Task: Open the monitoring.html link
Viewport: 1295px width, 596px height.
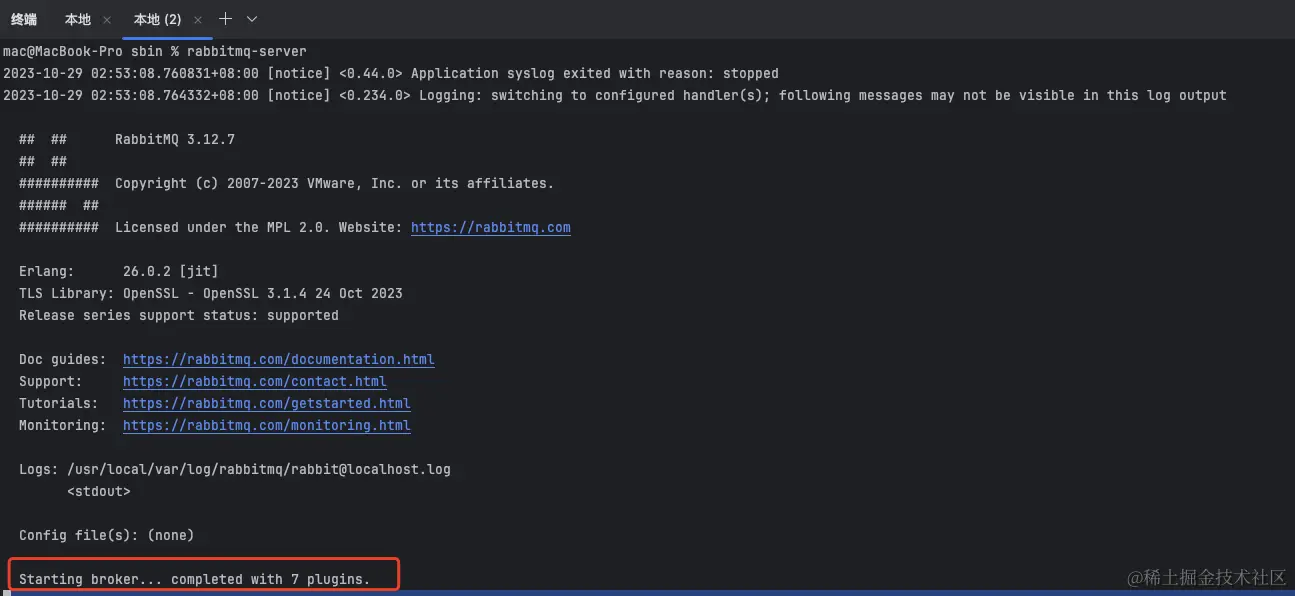Action: [x=267, y=425]
